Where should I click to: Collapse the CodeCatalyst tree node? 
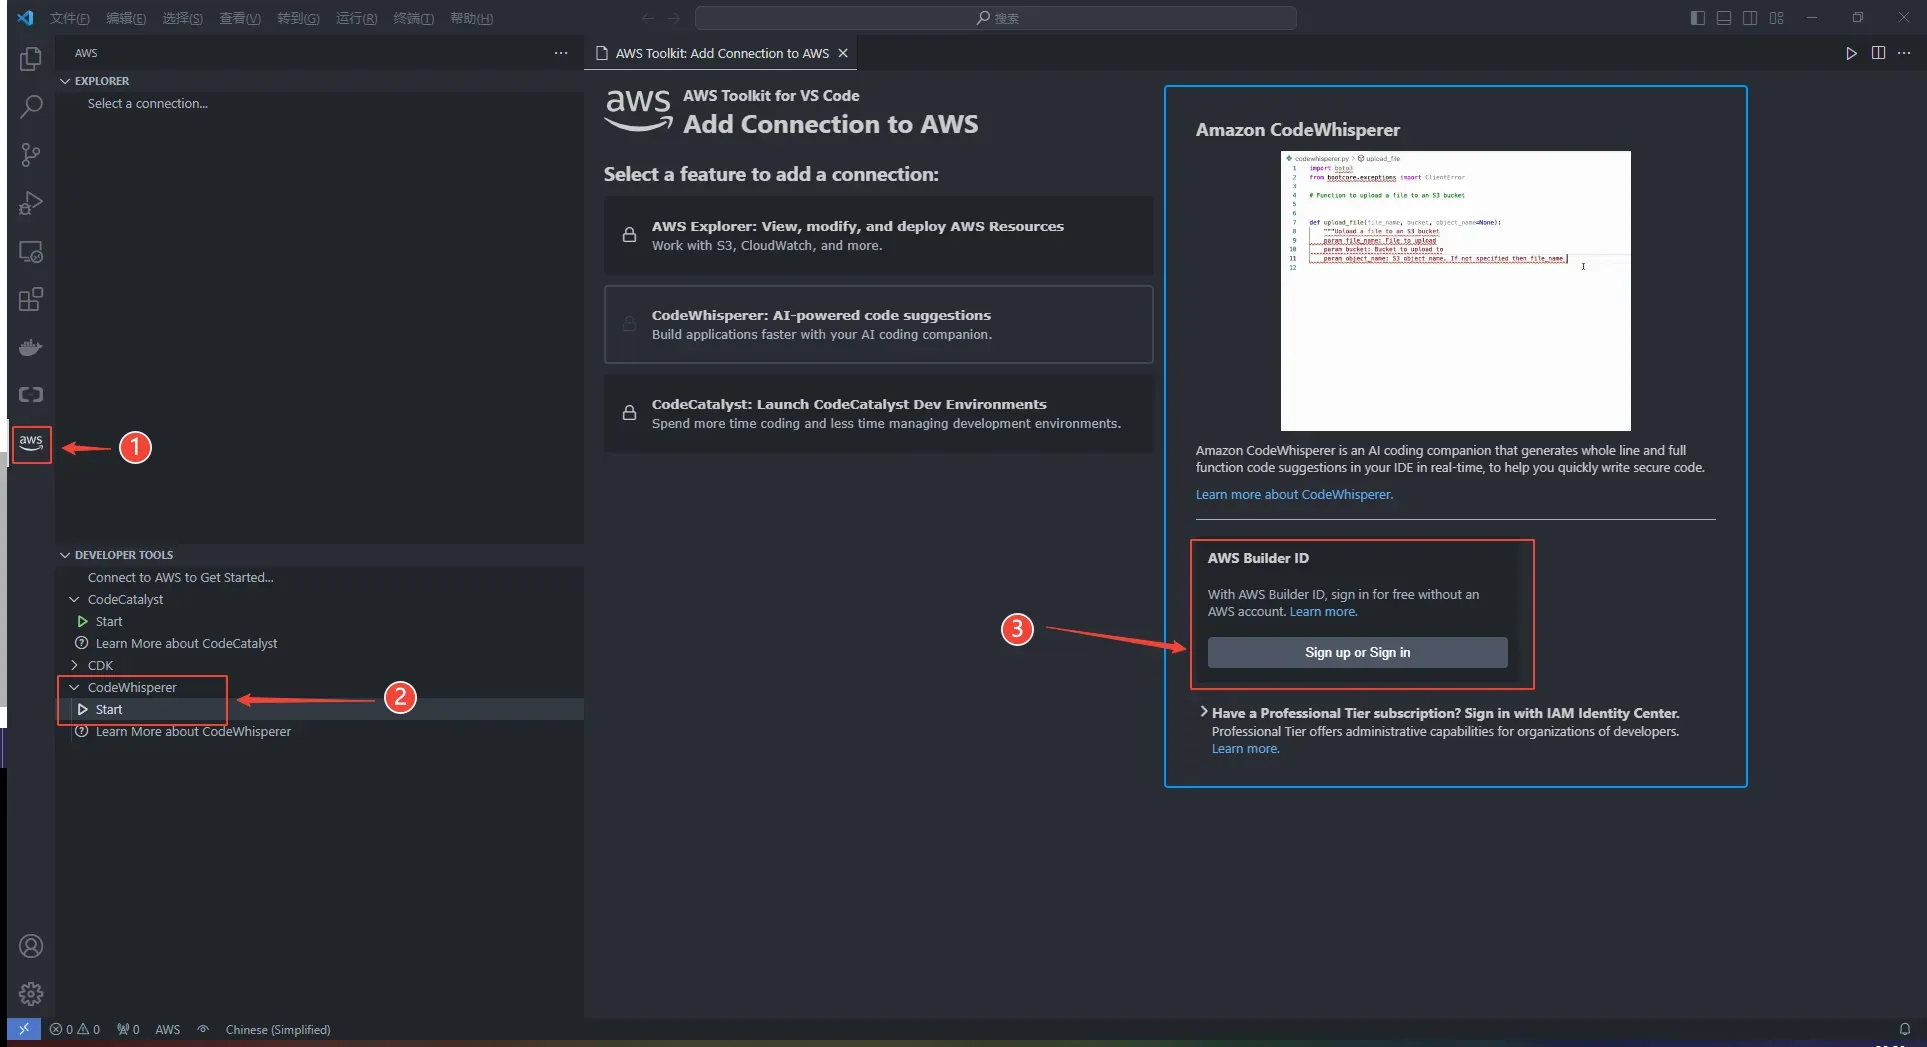74,599
